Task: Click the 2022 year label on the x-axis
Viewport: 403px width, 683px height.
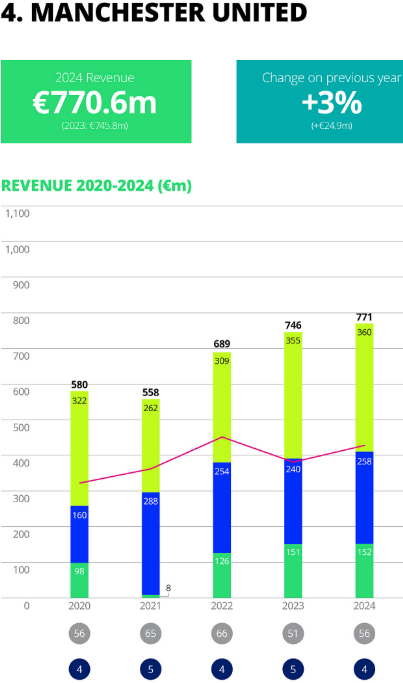Action: pyautogui.click(x=222, y=606)
